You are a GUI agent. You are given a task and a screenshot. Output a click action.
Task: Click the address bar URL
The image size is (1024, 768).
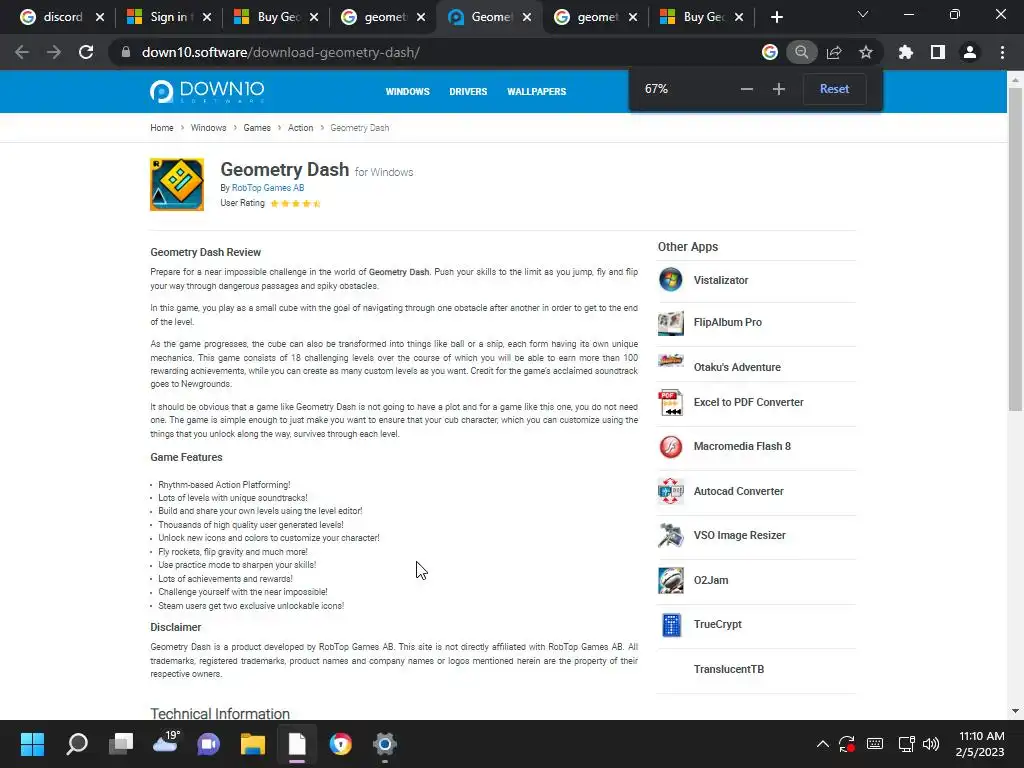point(281,52)
